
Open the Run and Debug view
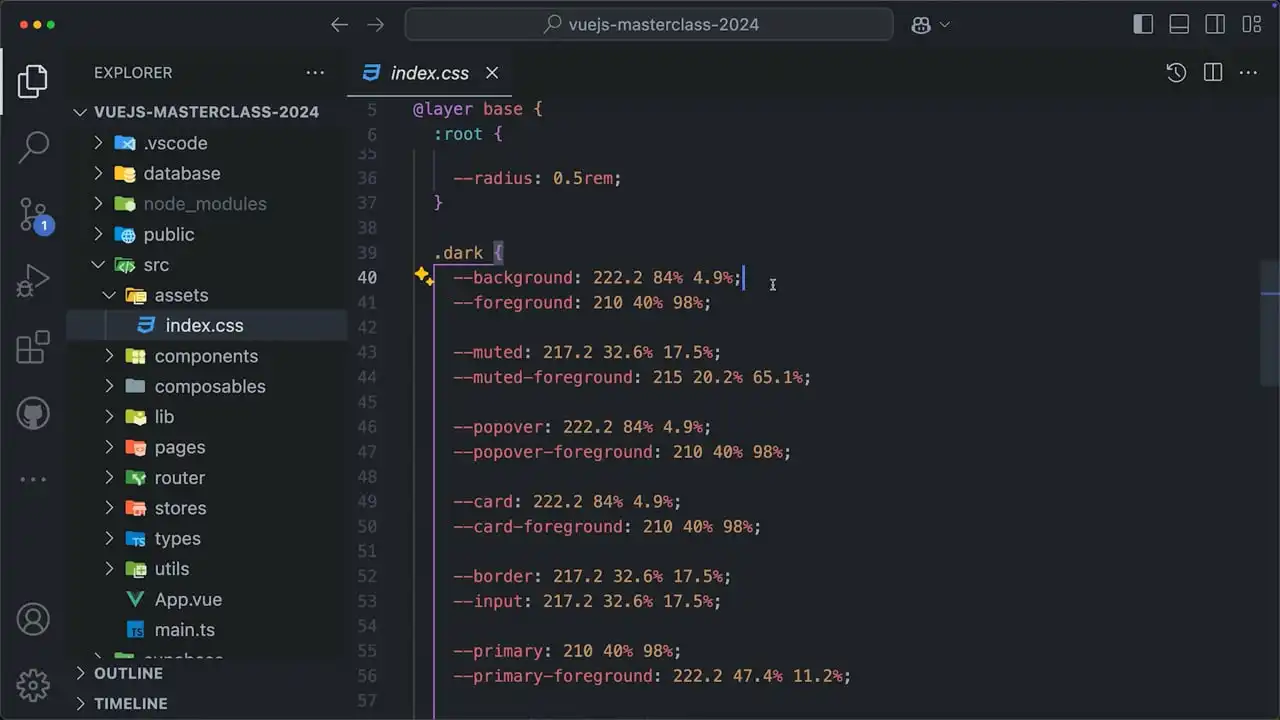click(x=33, y=281)
